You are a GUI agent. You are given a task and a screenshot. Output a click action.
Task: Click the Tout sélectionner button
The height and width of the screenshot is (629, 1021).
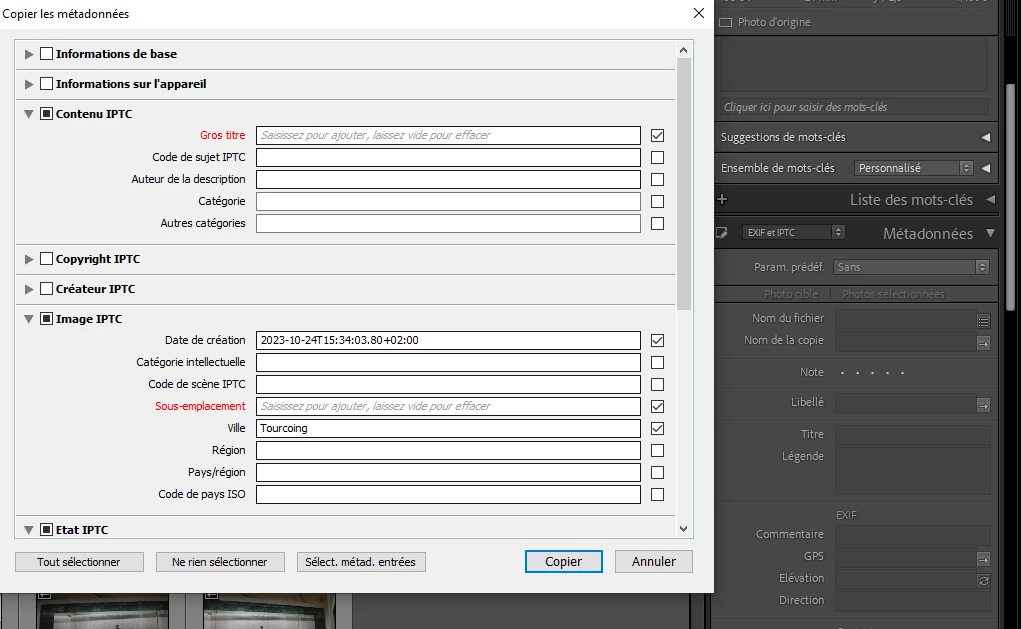tap(79, 562)
